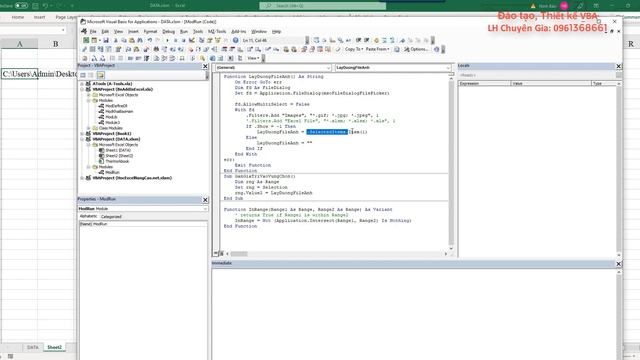
Task: Collapse VBAProject (DATA.xlsm) node
Action: [82, 139]
